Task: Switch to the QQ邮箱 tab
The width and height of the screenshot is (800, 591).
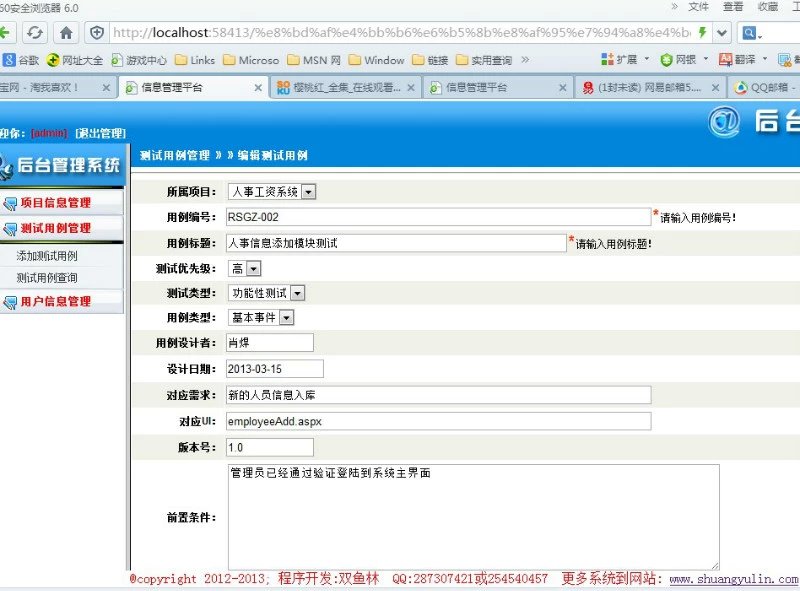Action: [764, 88]
